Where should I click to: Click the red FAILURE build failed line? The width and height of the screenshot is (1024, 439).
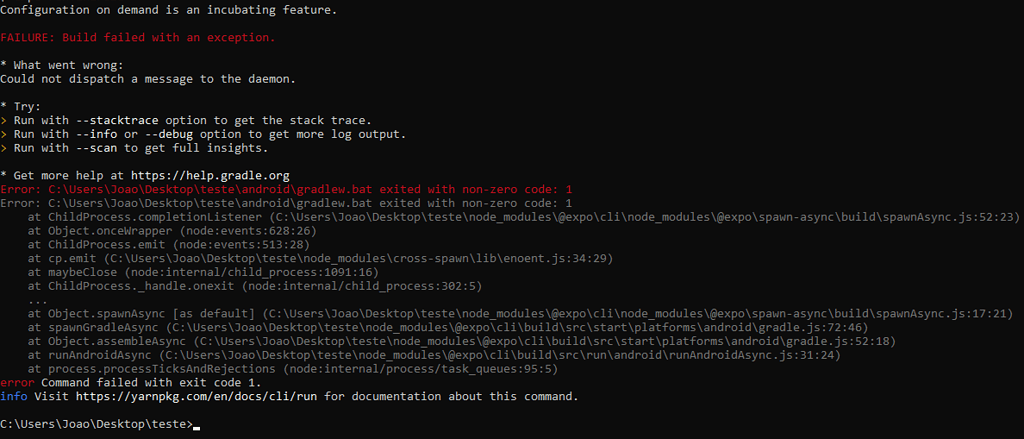coord(138,38)
